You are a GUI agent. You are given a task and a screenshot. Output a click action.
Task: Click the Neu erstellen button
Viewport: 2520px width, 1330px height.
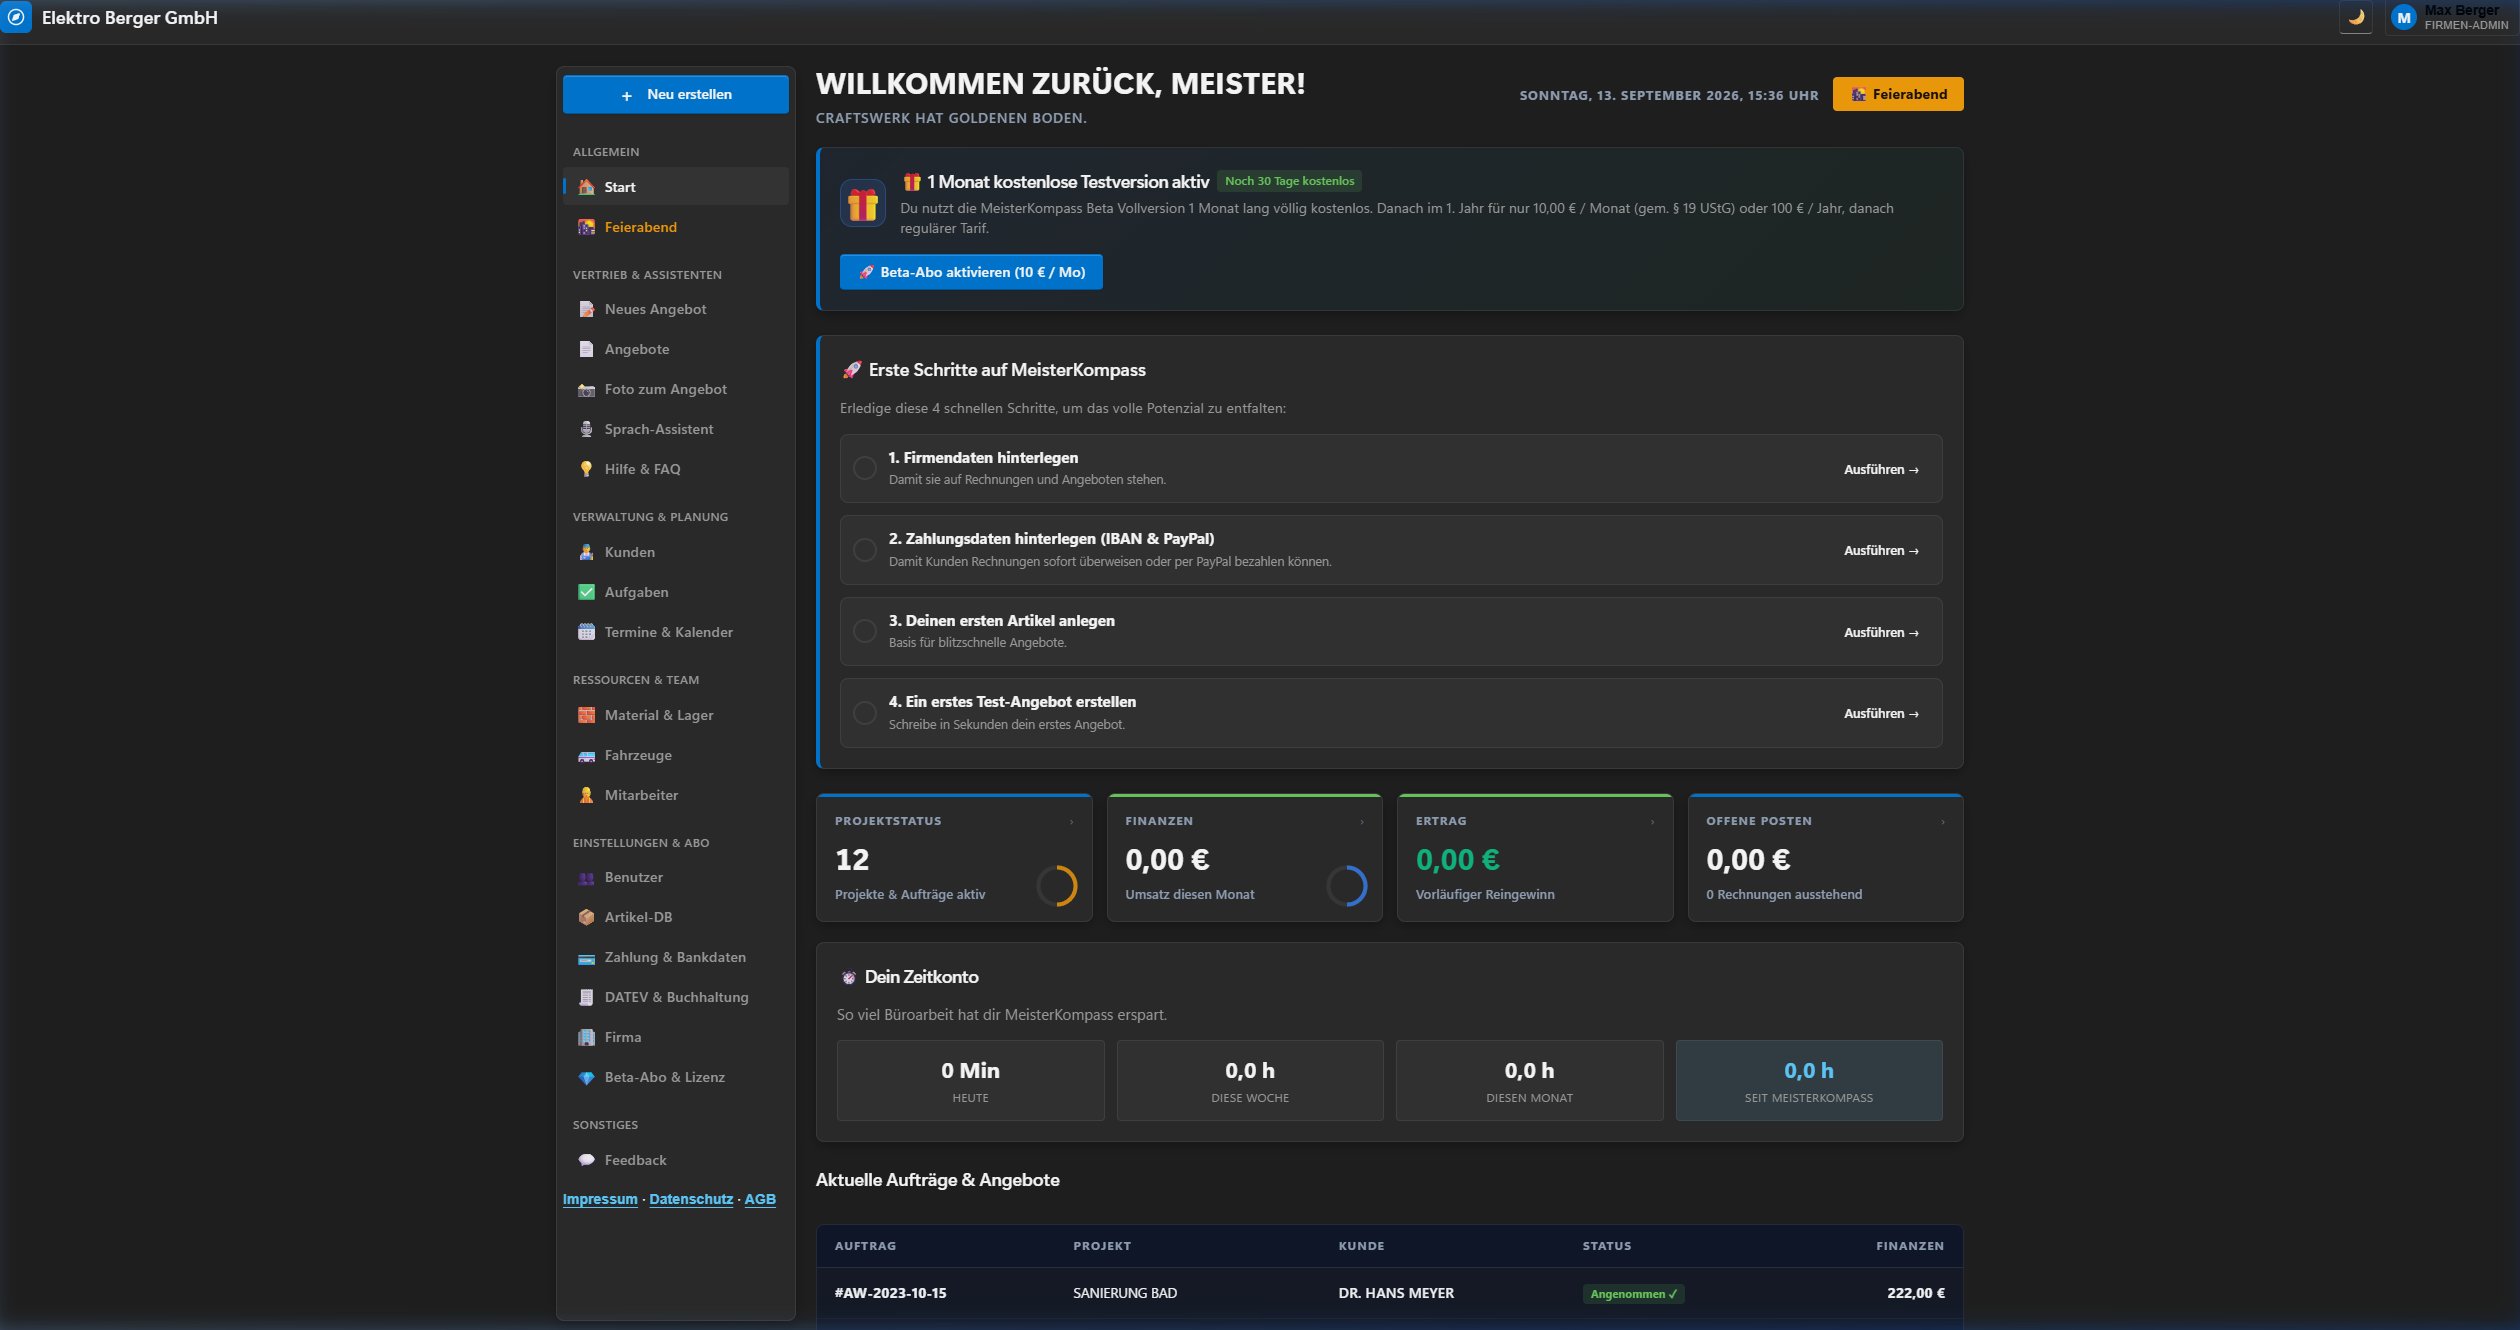(x=675, y=94)
